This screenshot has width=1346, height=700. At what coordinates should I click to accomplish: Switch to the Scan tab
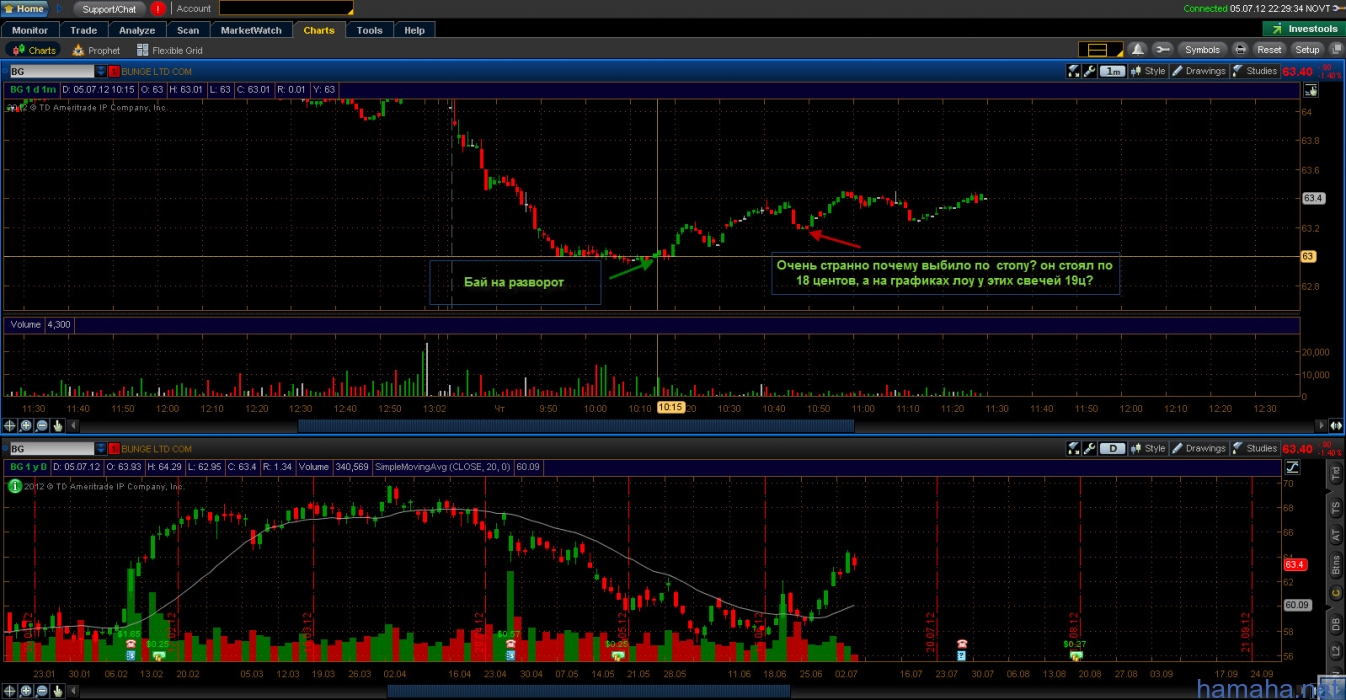tap(188, 30)
